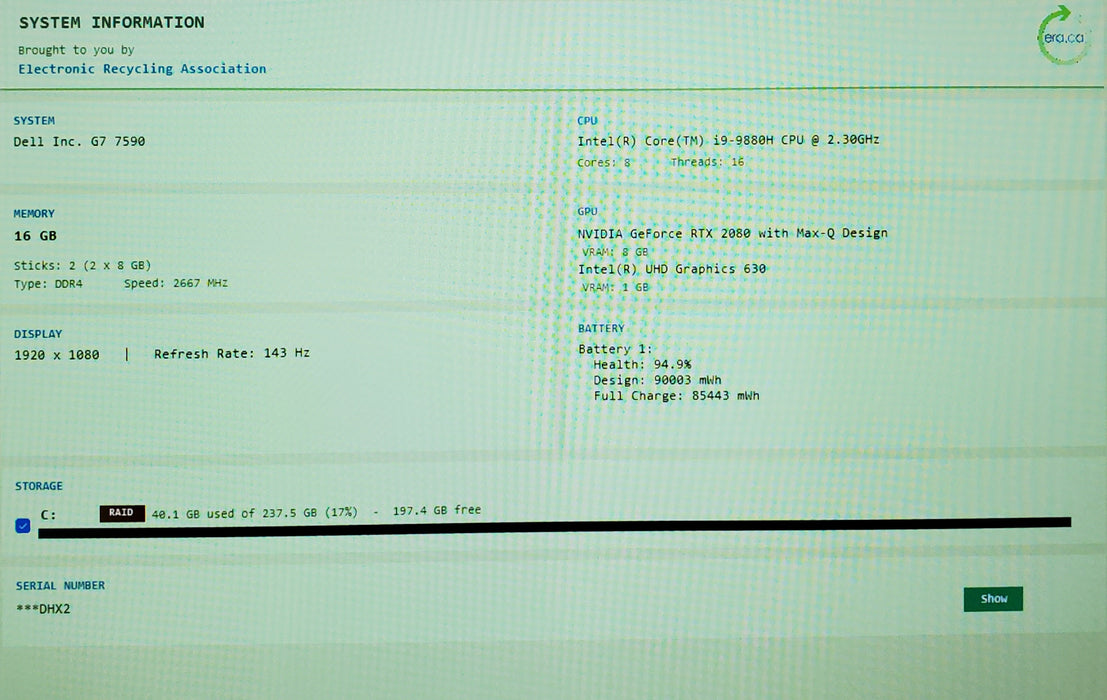Click the 'Threads: 16' text
The height and width of the screenshot is (700, 1107).
(x=707, y=162)
